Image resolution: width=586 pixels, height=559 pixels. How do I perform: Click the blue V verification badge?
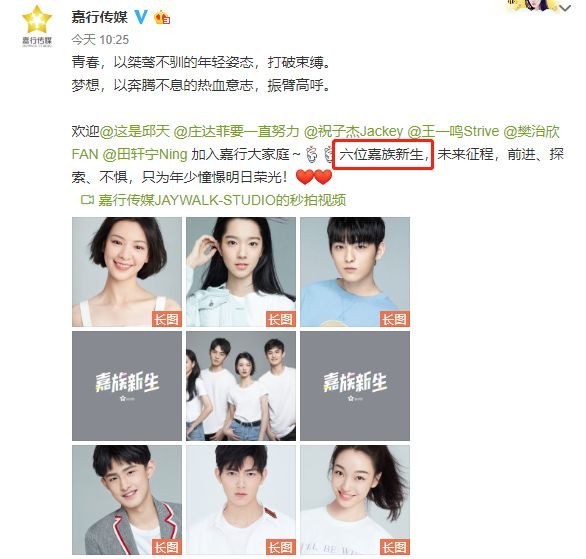pyautogui.click(x=141, y=17)
